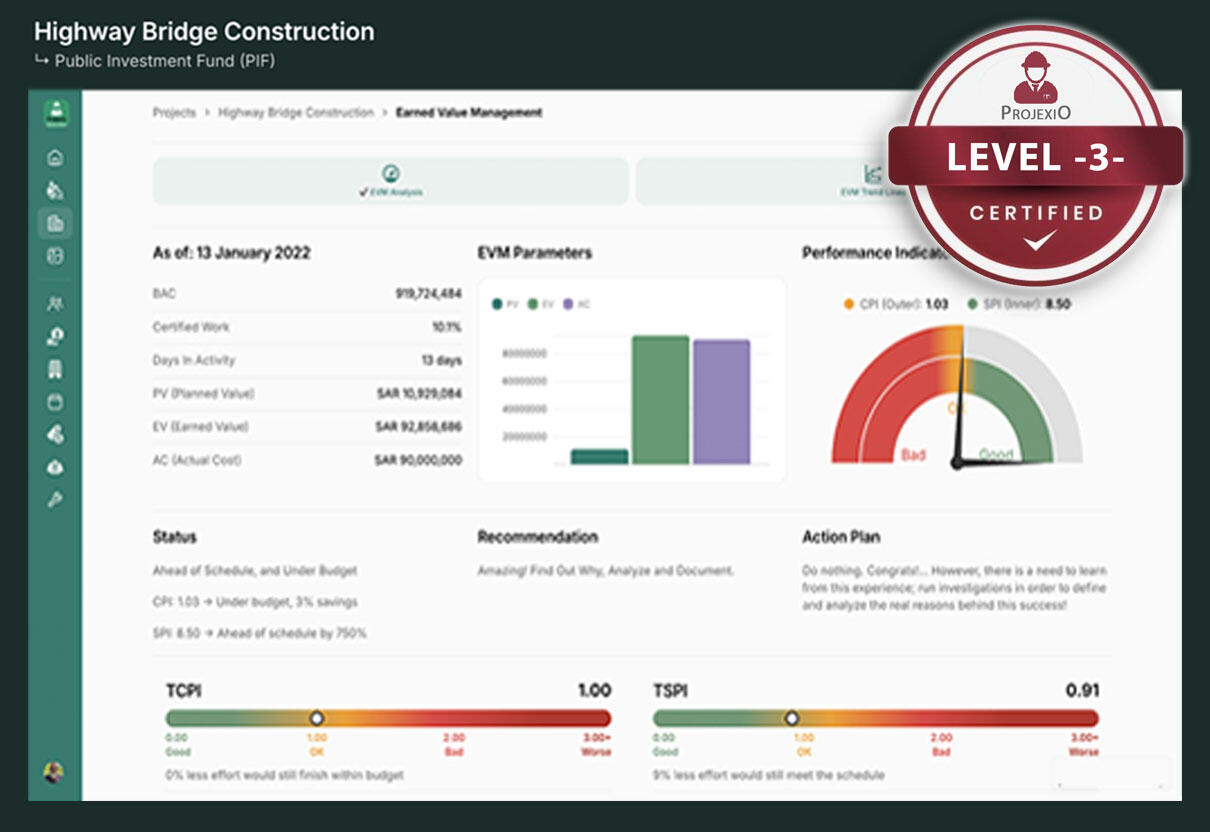The width and height of the screenshot is (1210, 832).
Task: Click the Projexio logo atop the sidebar
Action: coord(55,113)
